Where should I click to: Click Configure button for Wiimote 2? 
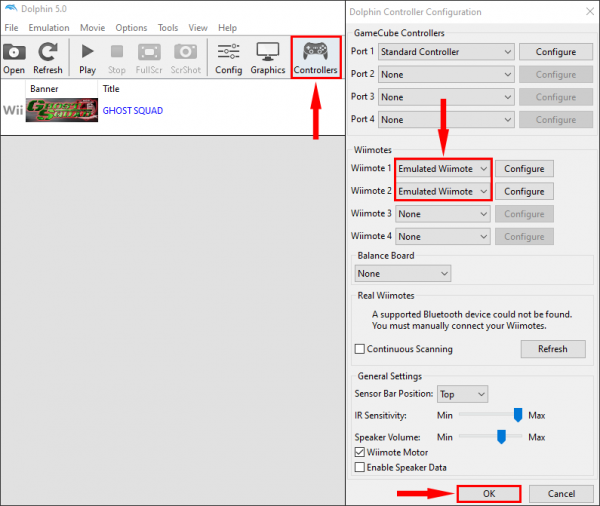point(524,191)
